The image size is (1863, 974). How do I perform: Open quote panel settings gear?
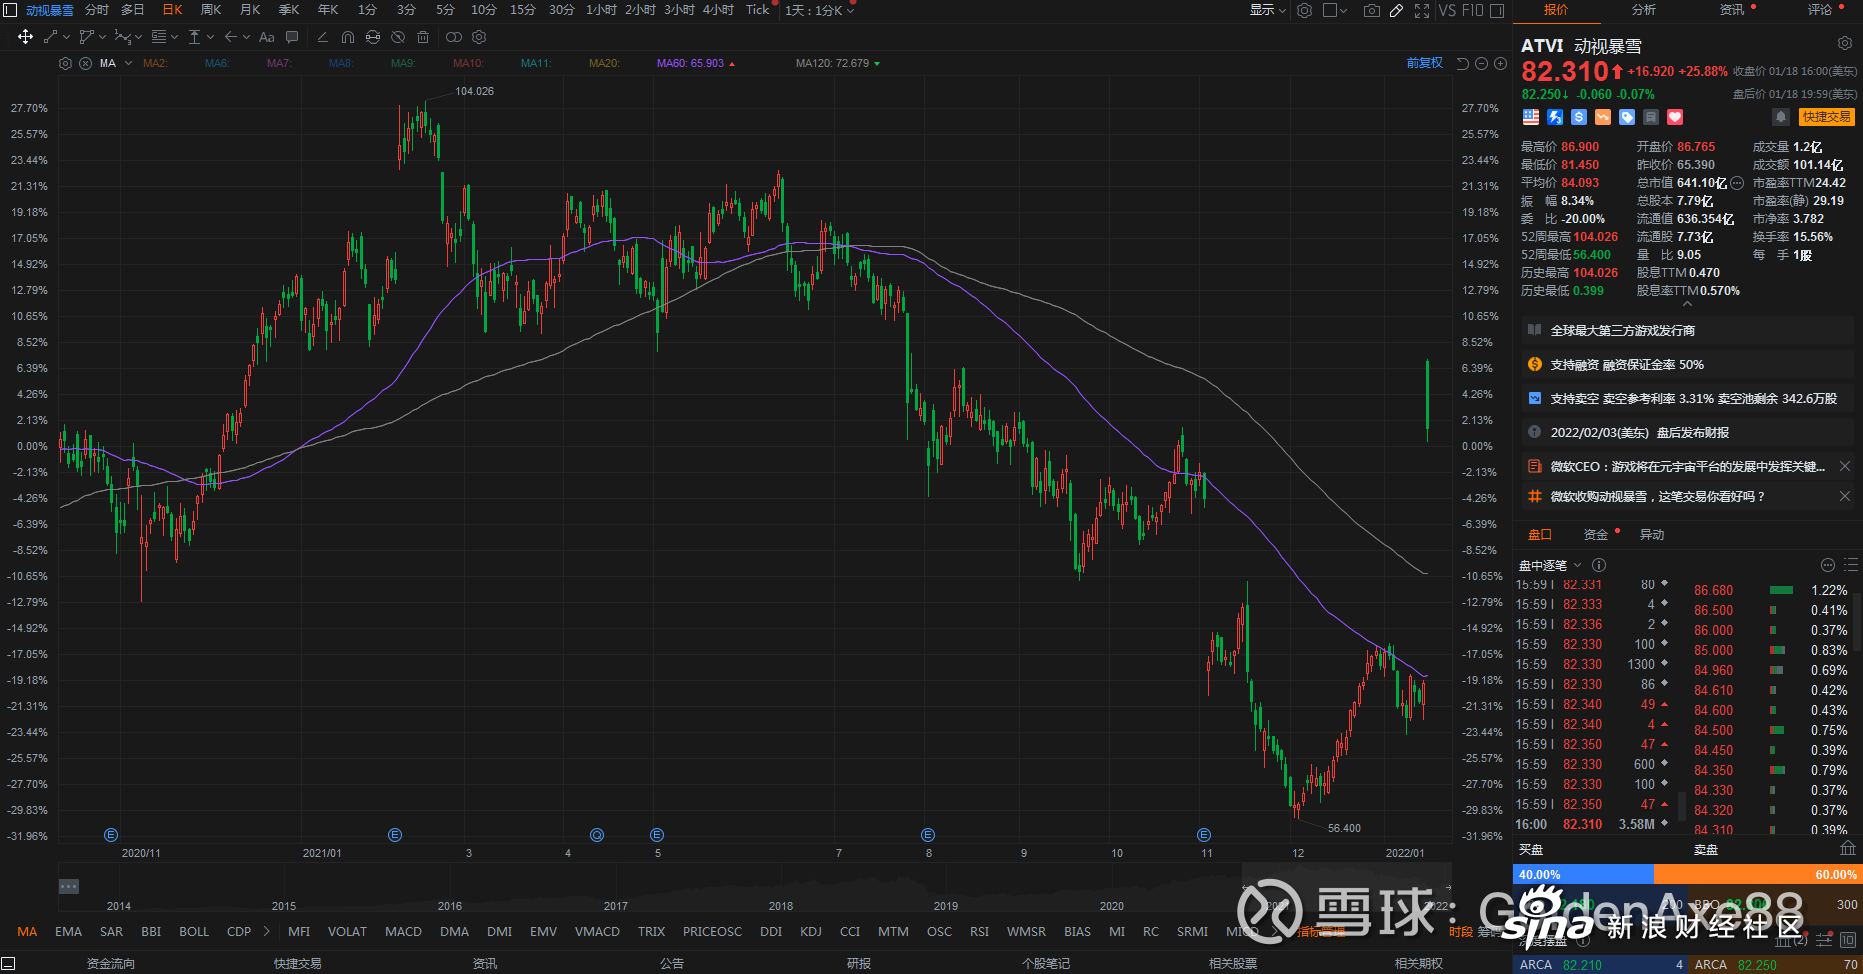(1844, 43)
